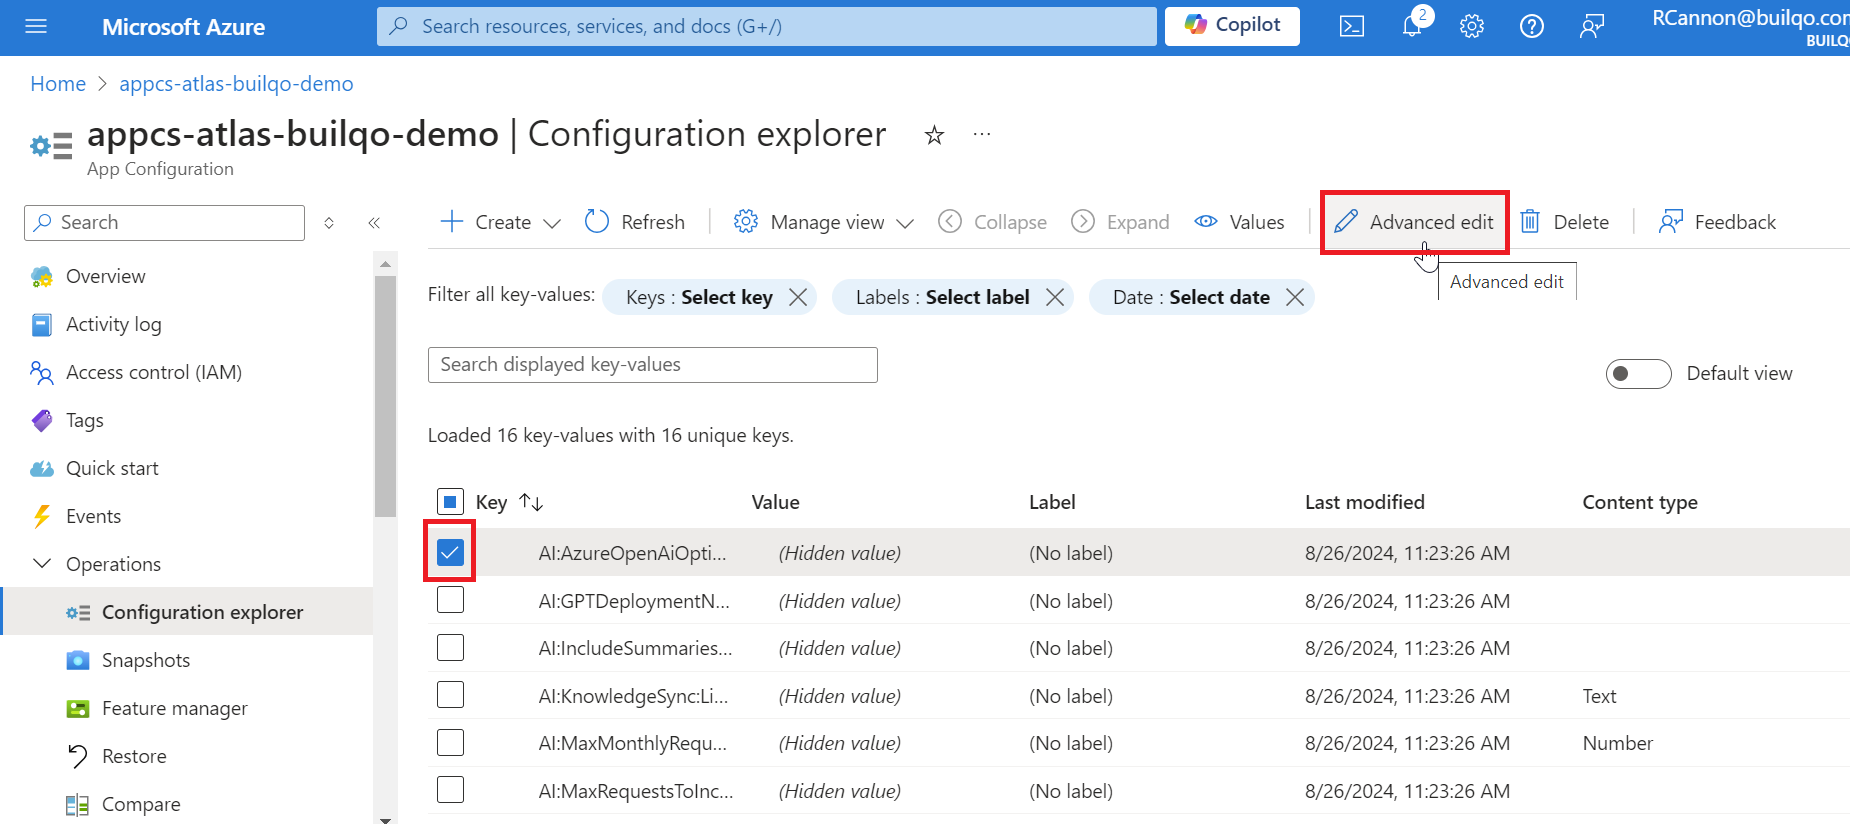Open the notifications bell
This screenshot has height=824, width=1850.
[1412, 27]
